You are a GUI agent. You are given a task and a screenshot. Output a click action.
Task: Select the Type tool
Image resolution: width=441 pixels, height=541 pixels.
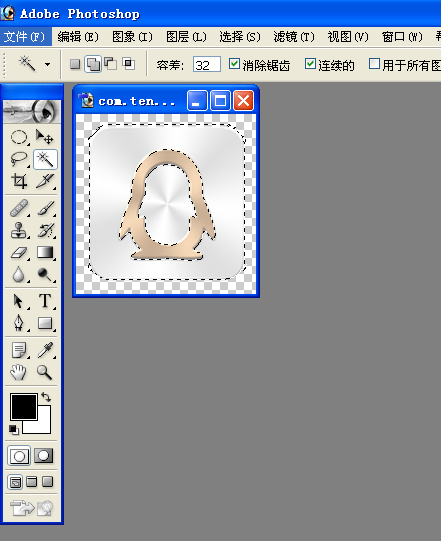45,301
